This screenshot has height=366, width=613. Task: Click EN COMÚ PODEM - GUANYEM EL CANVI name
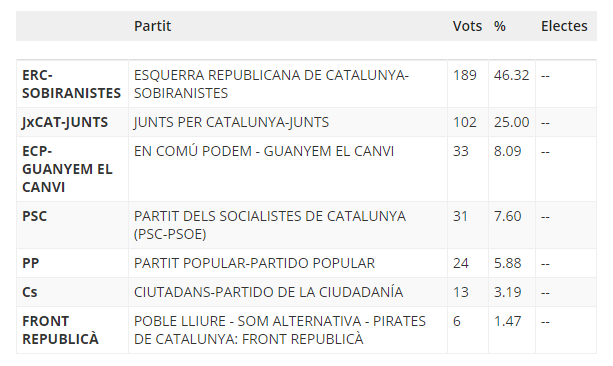[x=264, y=151]
